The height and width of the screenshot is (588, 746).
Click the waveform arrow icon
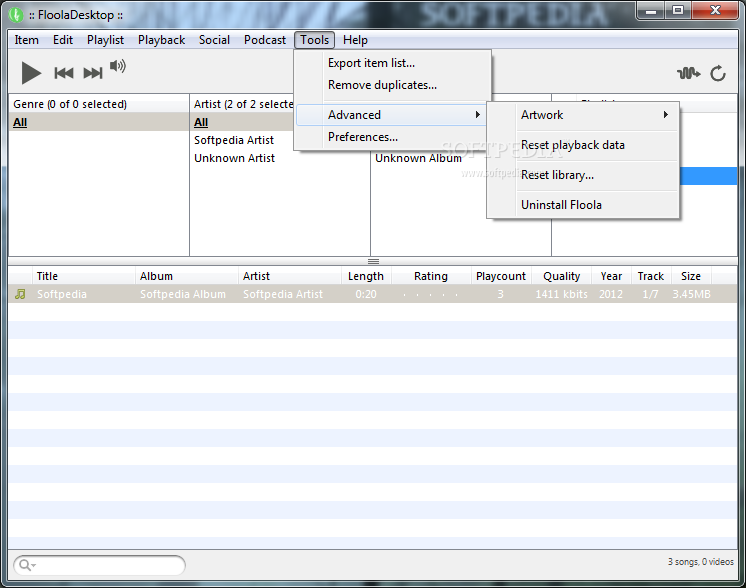[x=688, y=73]
